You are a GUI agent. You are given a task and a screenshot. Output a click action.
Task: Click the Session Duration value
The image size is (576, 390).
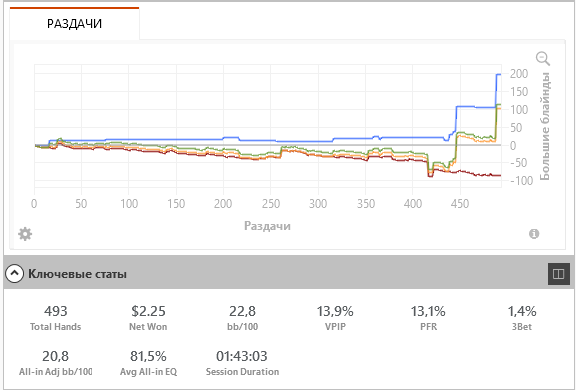(242, 356)
